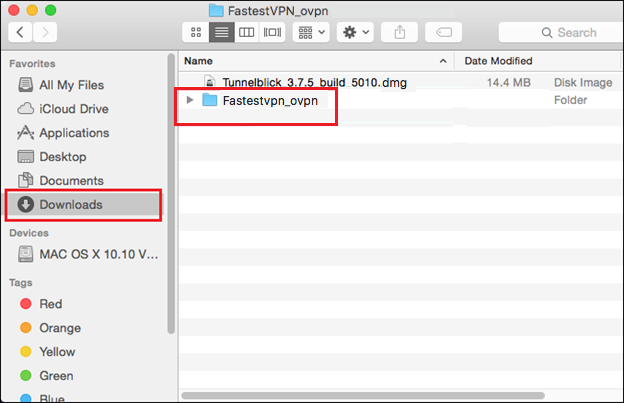The height and width of the screenshot is (403, 624).
Task: Click the Fastestvpn_ovpn folder icon
Action: 210,100
